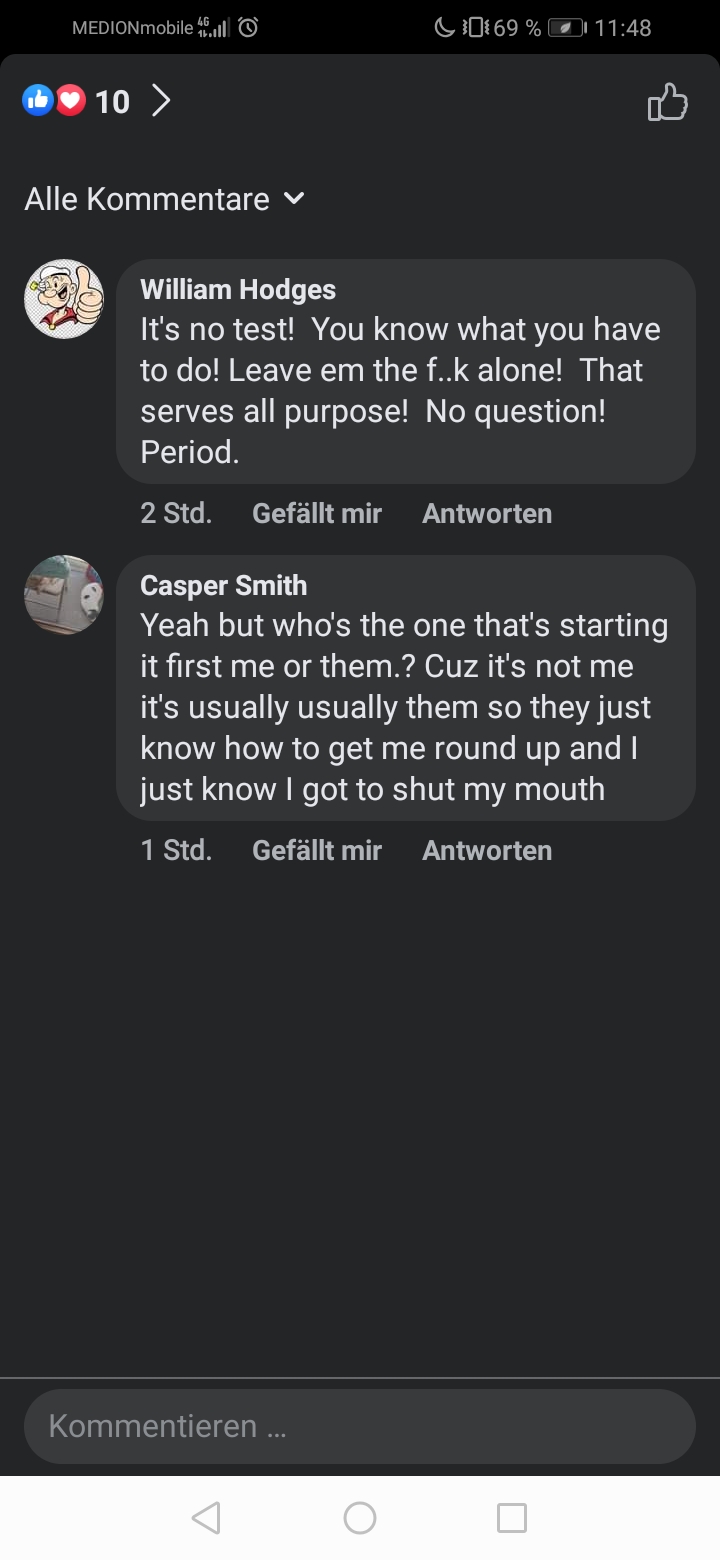This screenshot has height=1560, width=720.
Task: Open Casper Smith's profile picture
Action: 64,595
